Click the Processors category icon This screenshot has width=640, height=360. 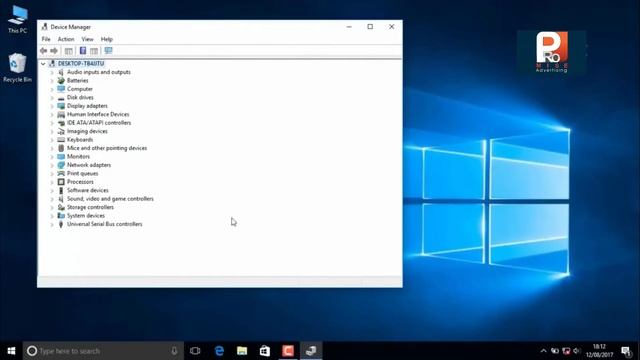point(61,182)
